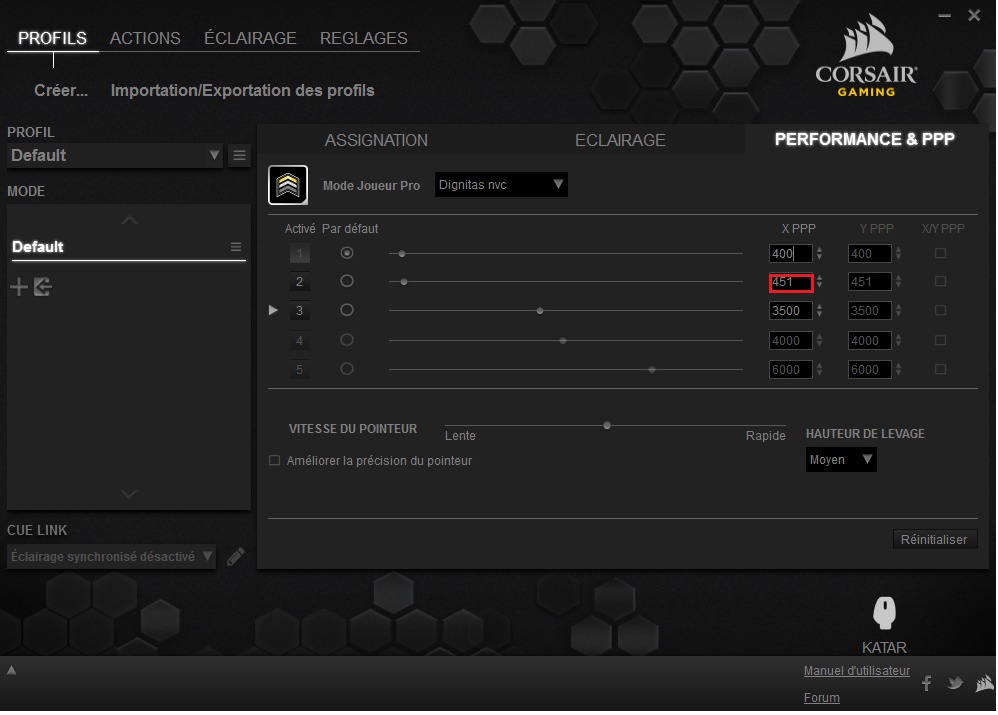
Task: Switch to the ÉCLAIRAGE top menu
Action: point(250,38)
